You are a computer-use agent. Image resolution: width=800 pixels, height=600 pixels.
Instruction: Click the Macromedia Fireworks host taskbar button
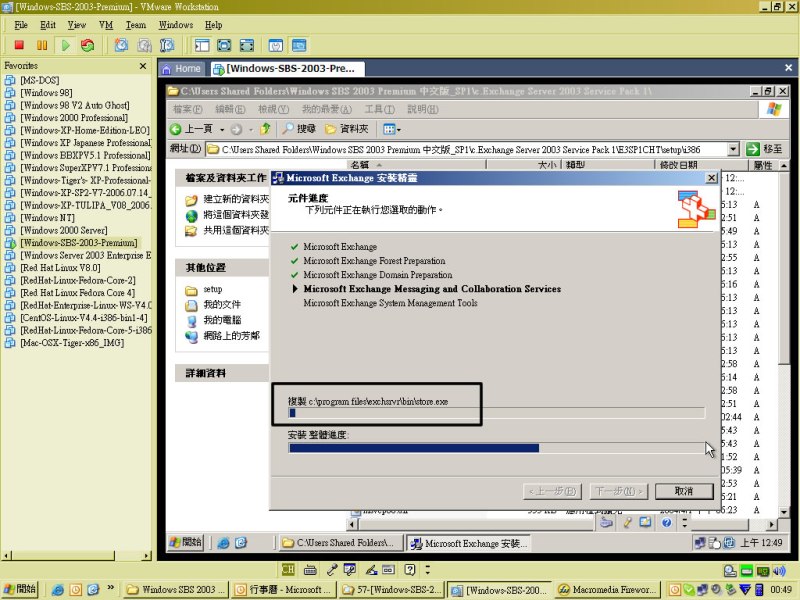pyautogui.click(x=607, y=590)
